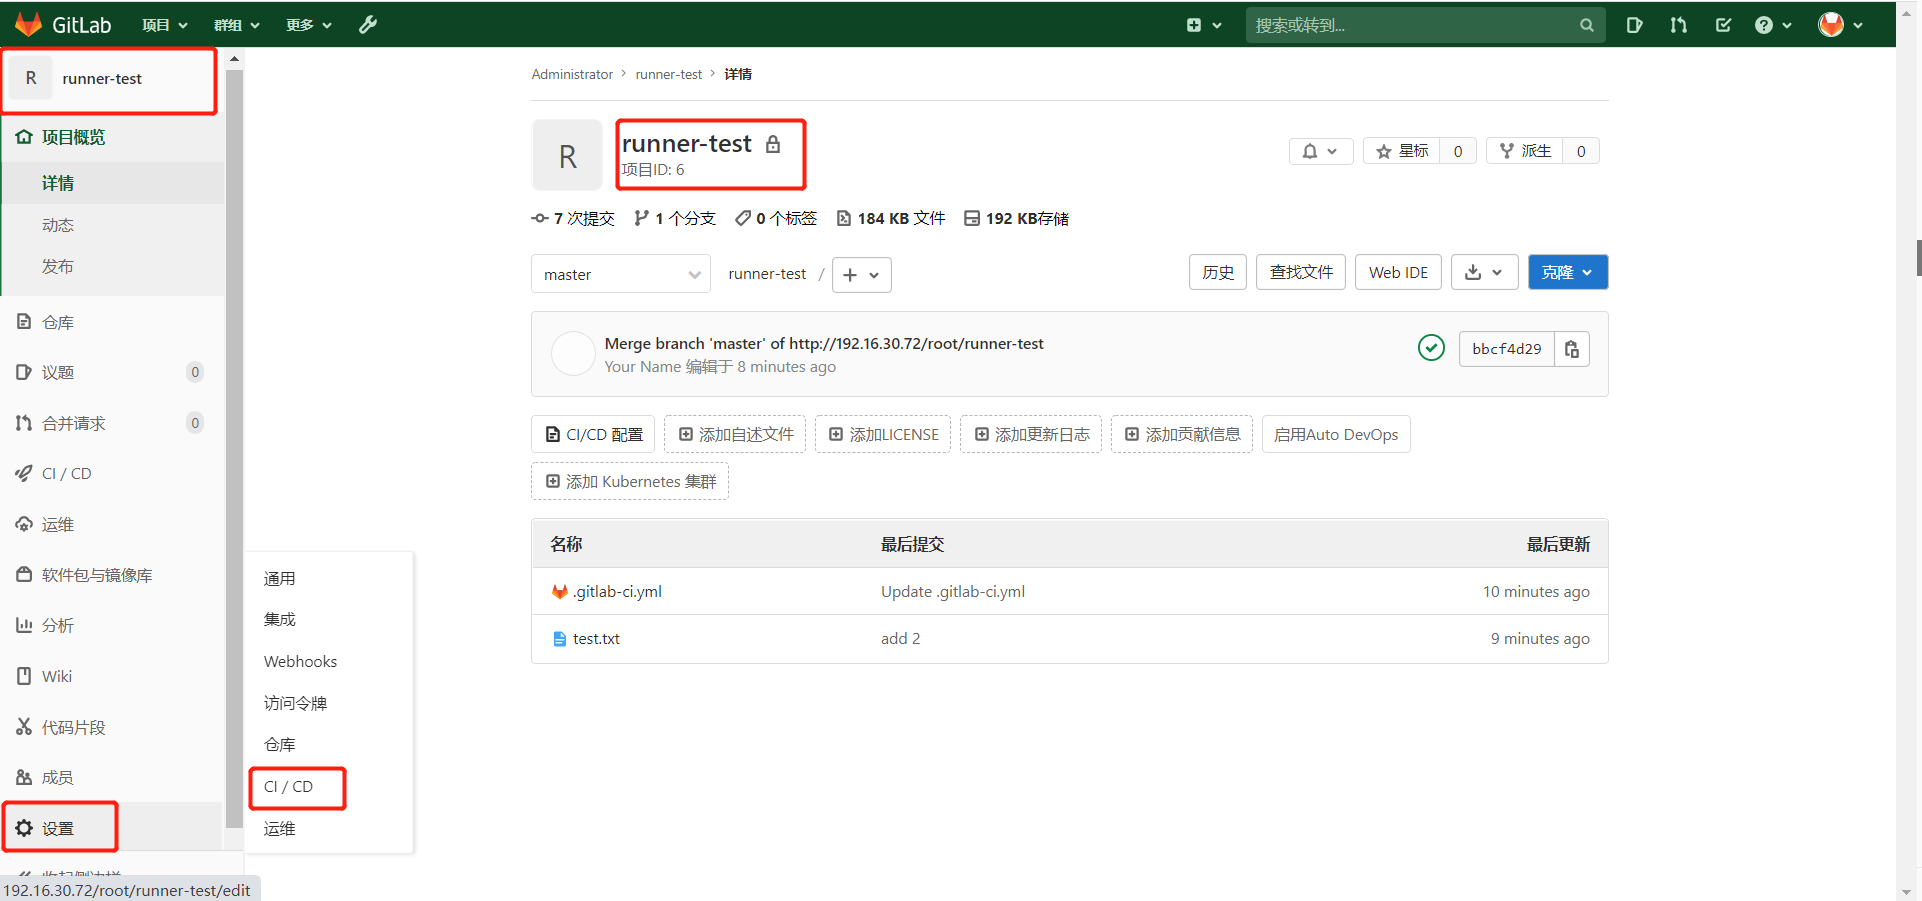Focus the search or jump-to field
The image size is (1922, 901).
pyautogui.click(x=1425, y=25)
